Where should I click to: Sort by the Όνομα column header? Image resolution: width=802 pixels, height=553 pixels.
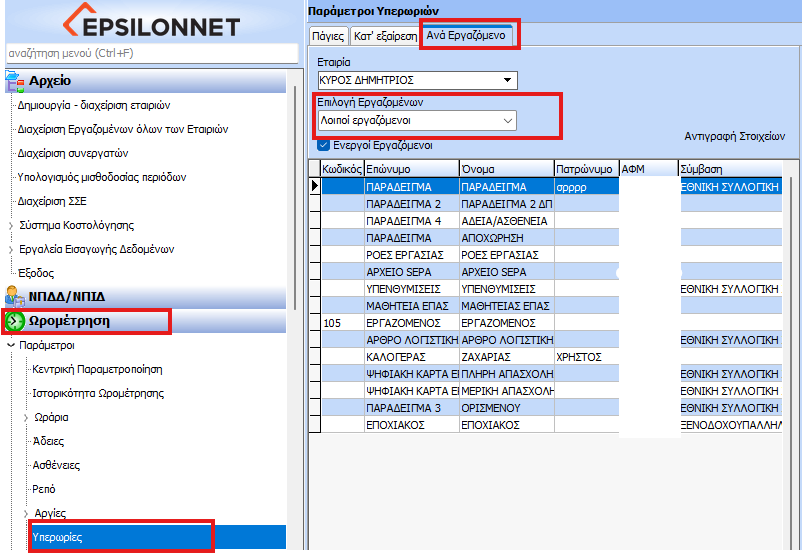pyautogui.click(x=507, y=169)
